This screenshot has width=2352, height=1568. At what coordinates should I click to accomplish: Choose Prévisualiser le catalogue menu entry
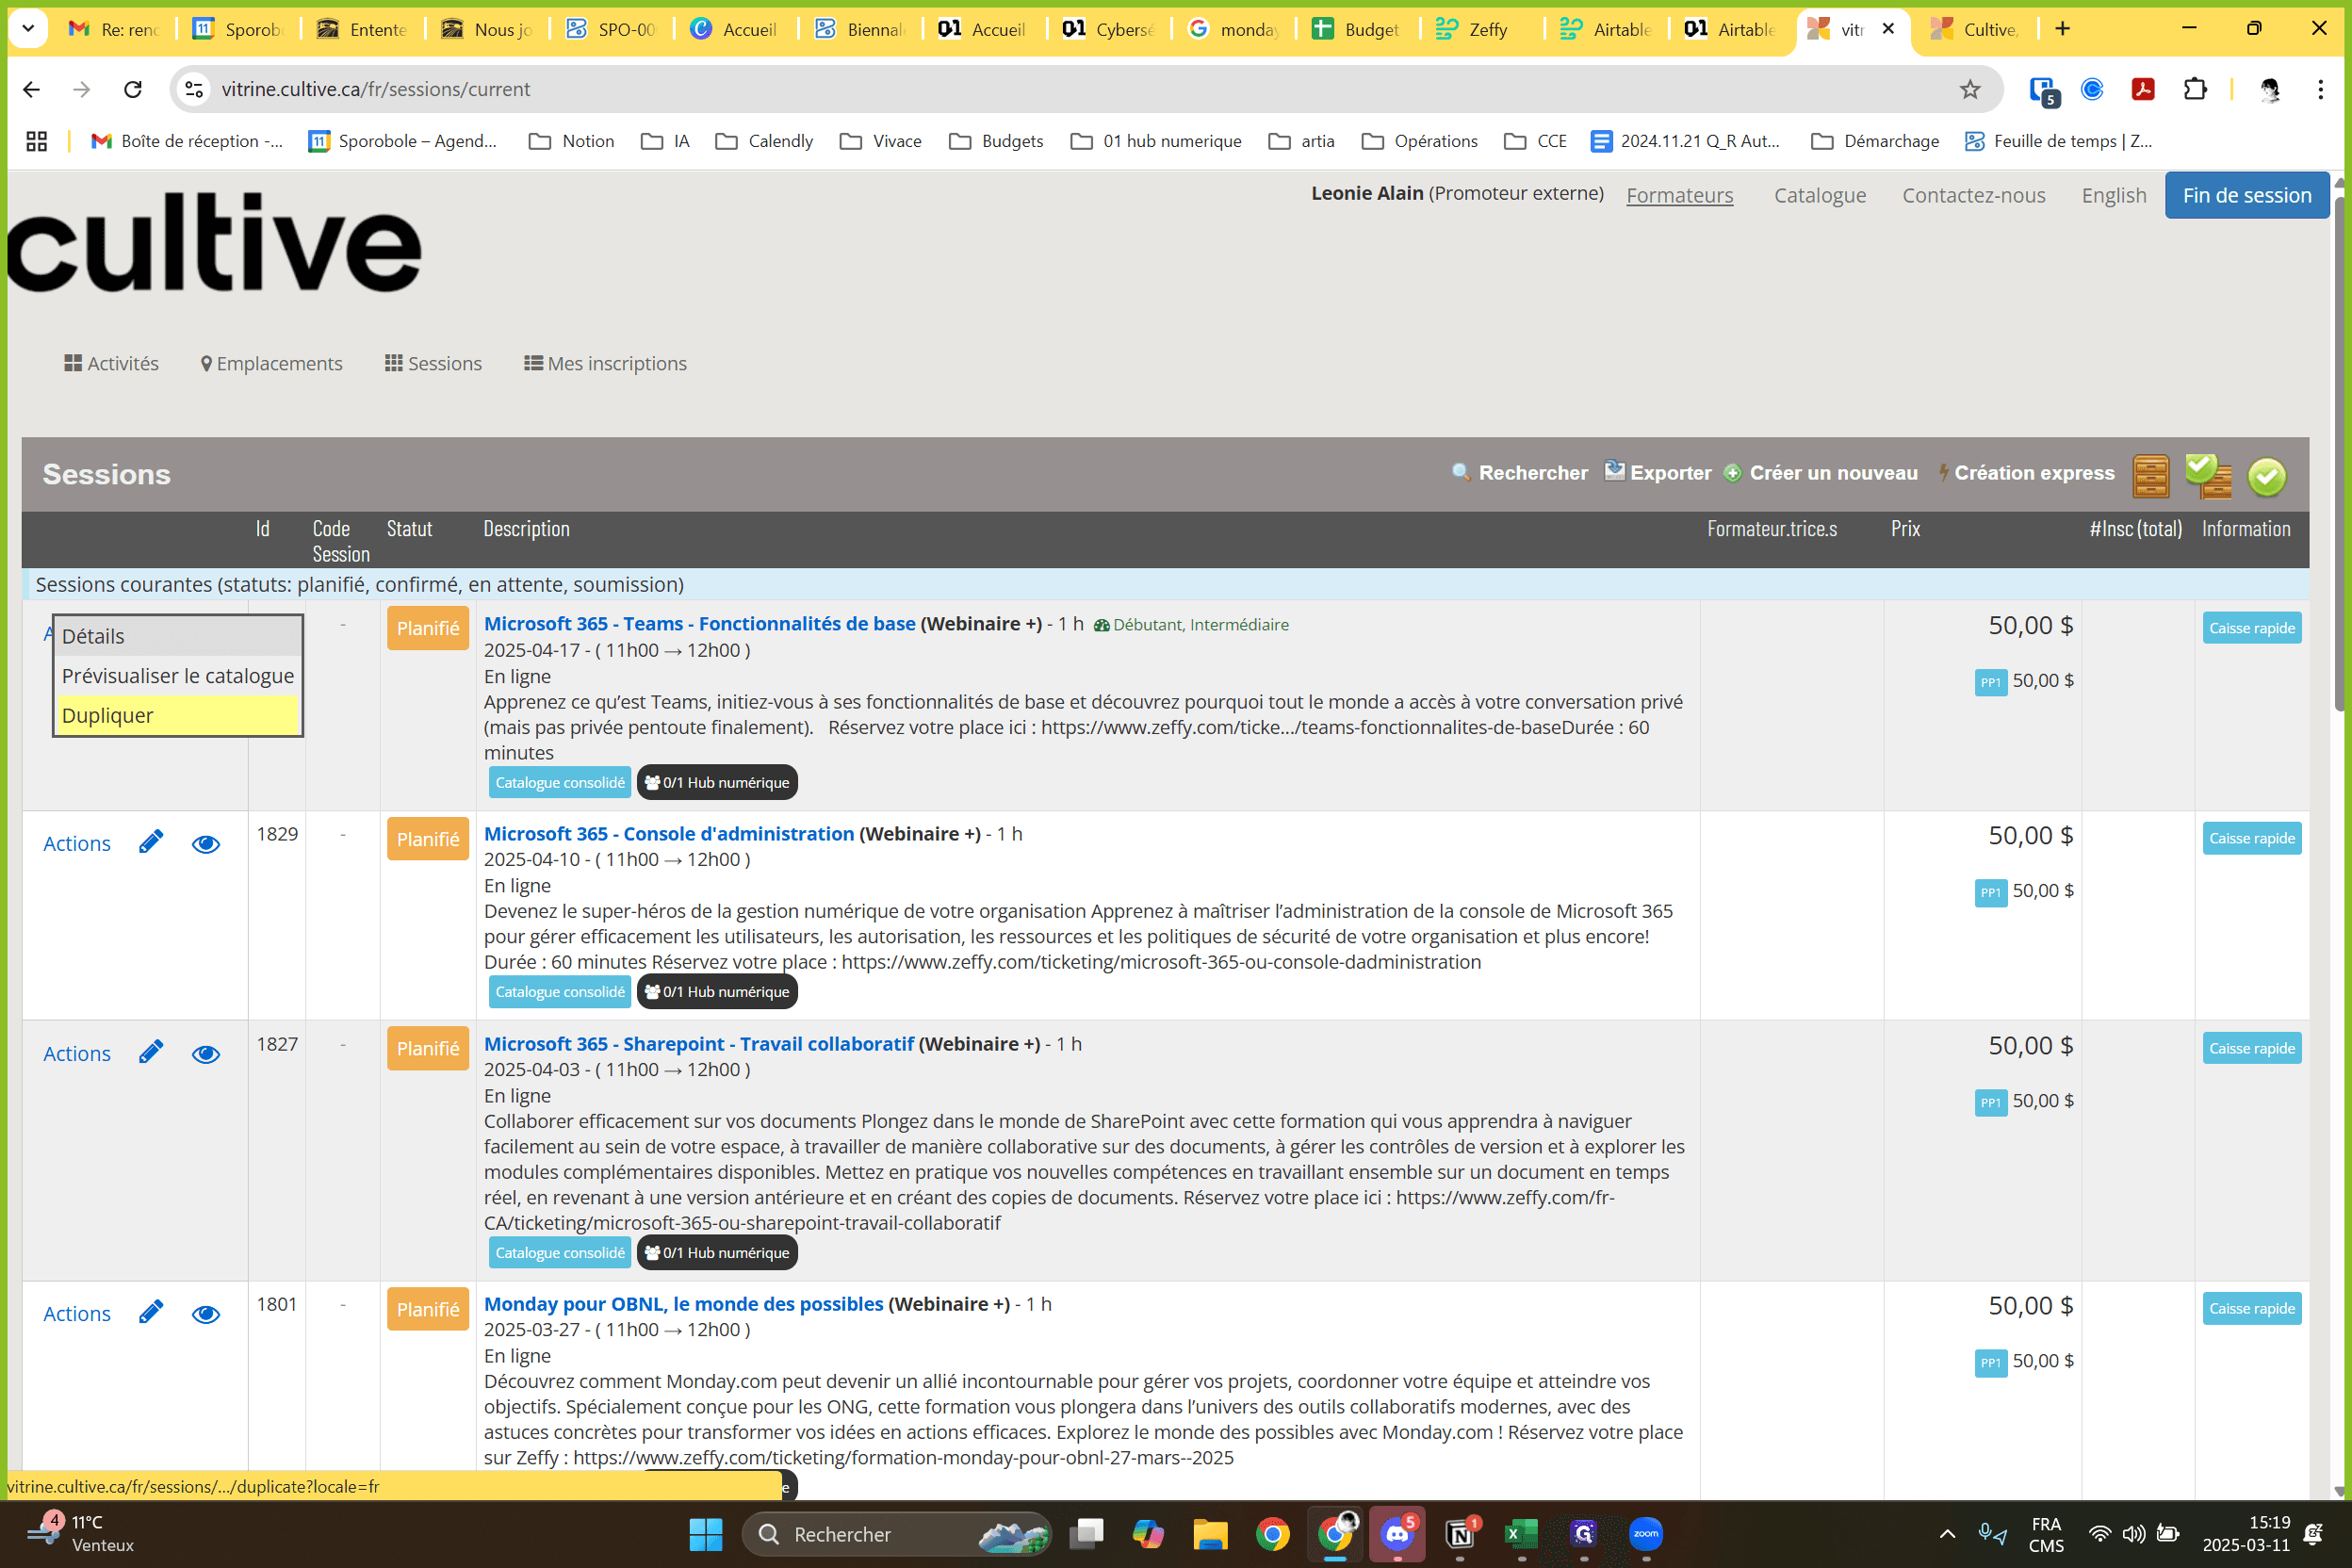click(x=178, y=676)
